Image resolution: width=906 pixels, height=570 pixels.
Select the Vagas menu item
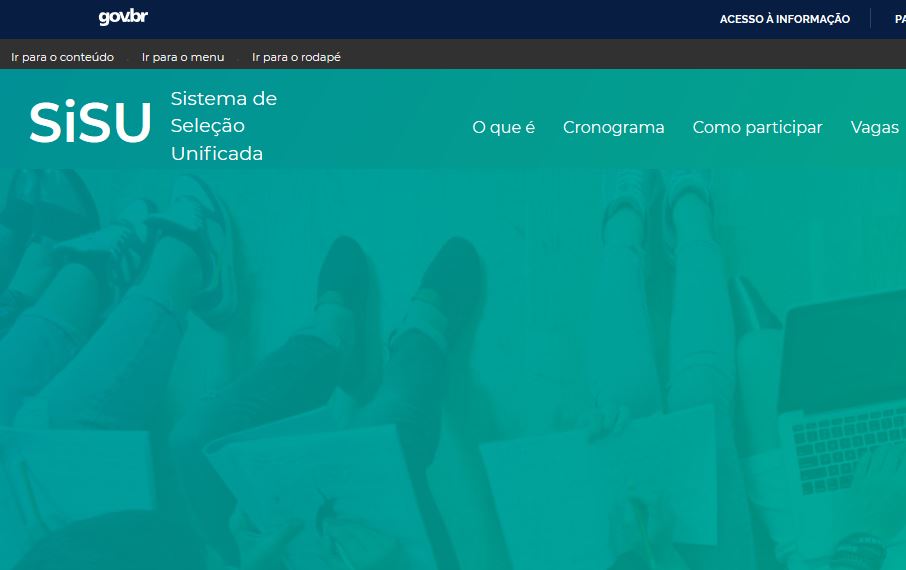pyautogui.click(x=874, y=127)
